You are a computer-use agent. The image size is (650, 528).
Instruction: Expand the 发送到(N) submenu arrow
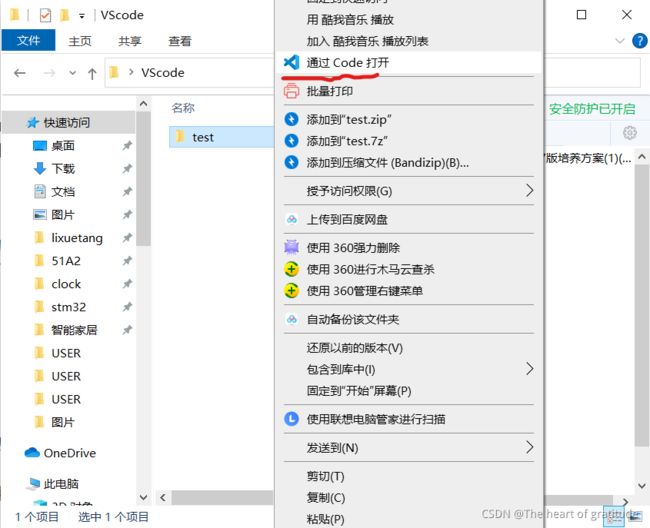(x=529, y=447)
